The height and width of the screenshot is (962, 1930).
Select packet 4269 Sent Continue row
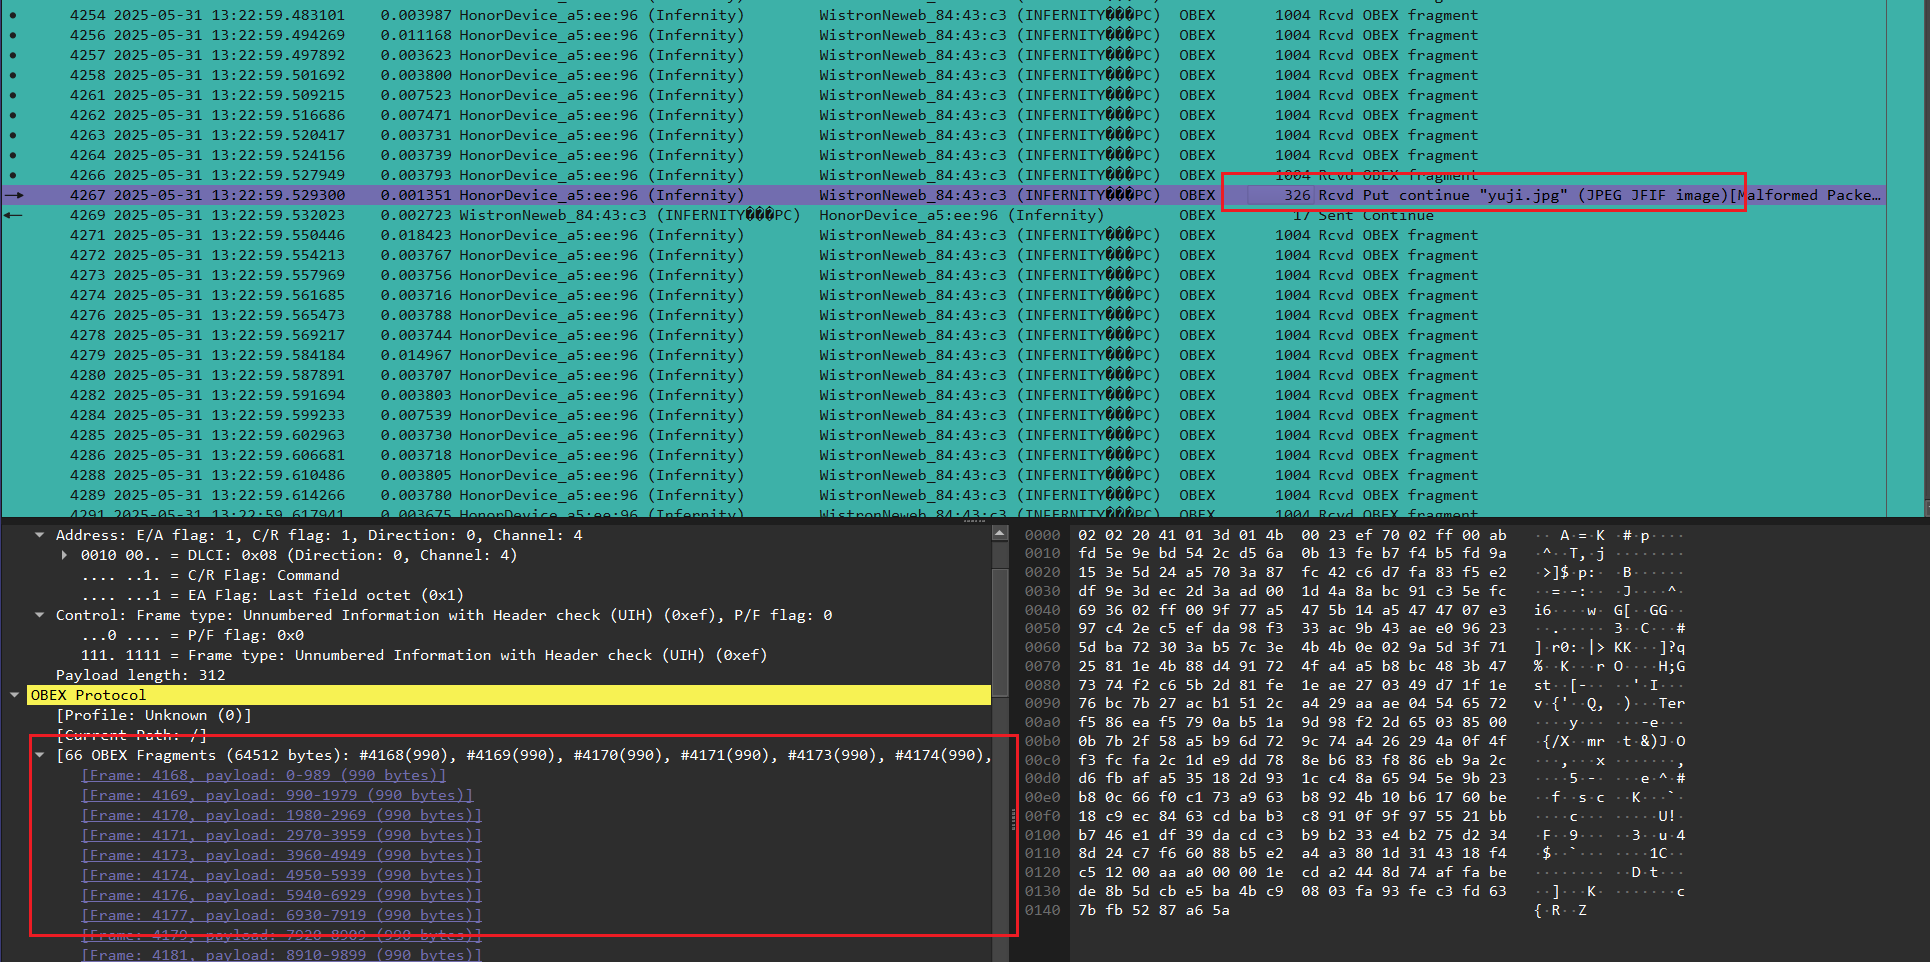(x=900, y=215)
